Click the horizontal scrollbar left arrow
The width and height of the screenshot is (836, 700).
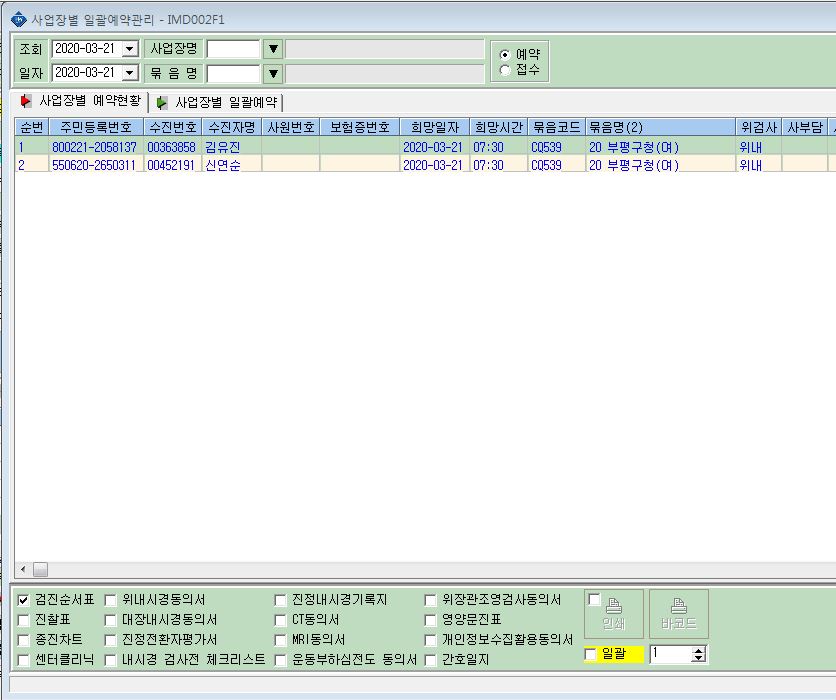coord(23,569)
